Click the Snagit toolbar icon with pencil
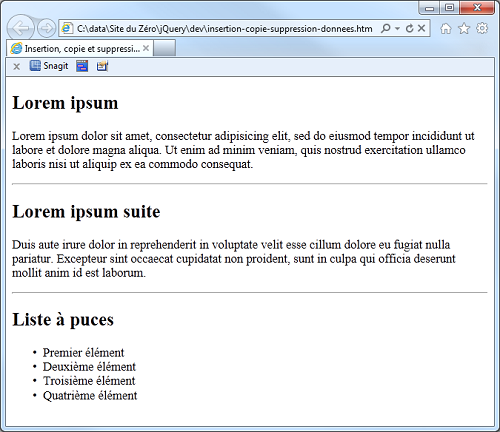The width and height of the screenshot is (500, 432). 102,66
